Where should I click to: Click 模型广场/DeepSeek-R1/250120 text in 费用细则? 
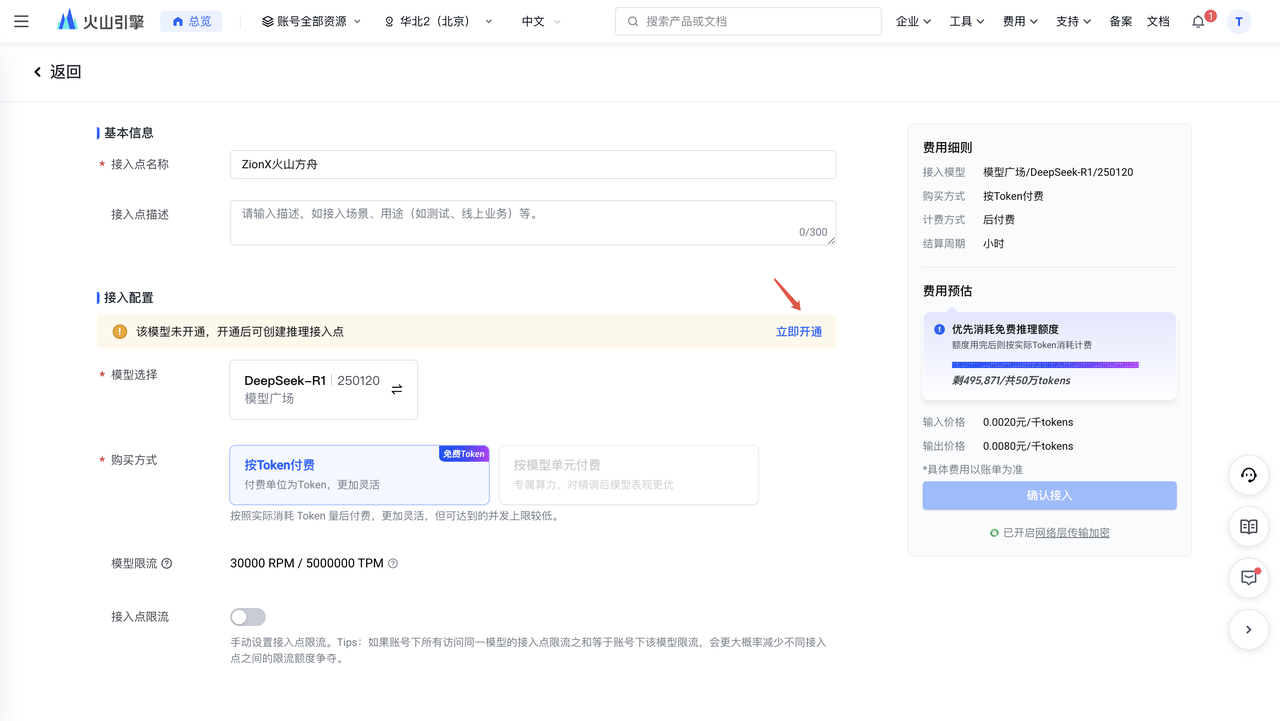click(x=1058, y=172)
